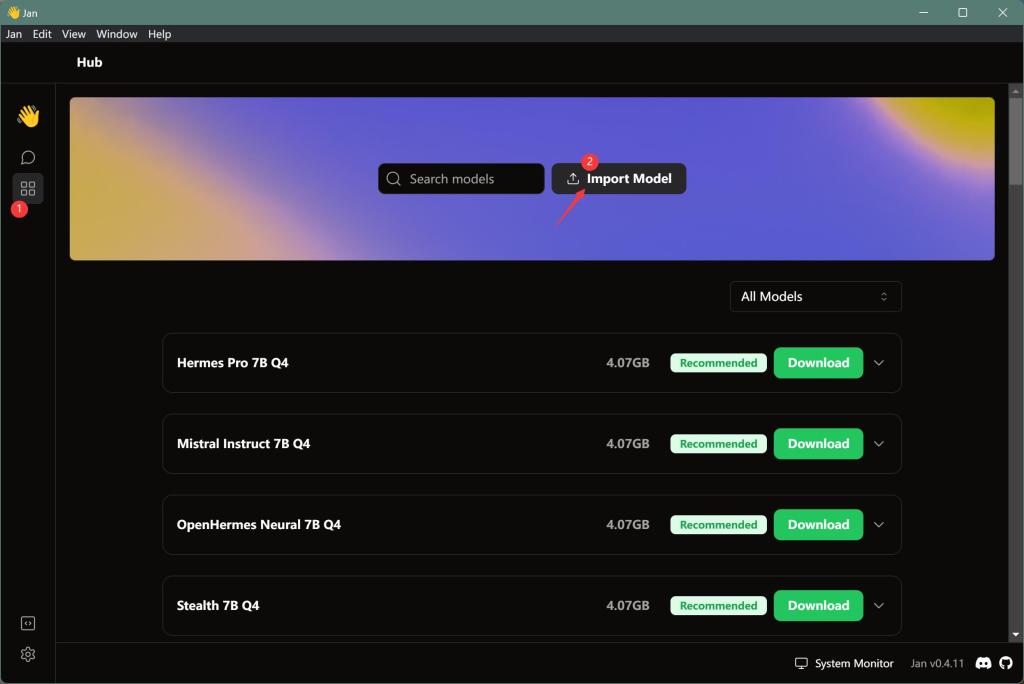This screenshot has height=684, width=1024.
Task: Click the Recommended badge for OpenHermes Neural
Action: [x=718, y=525]
